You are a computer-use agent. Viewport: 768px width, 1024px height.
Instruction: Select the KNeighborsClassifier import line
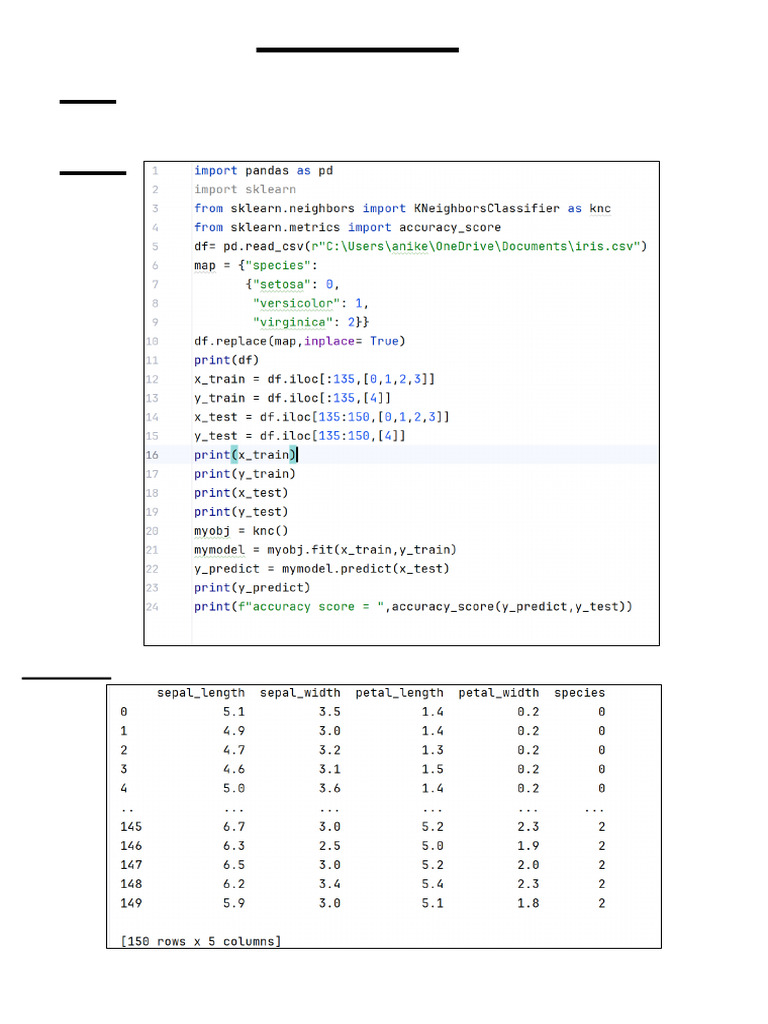tap(402, 208)
